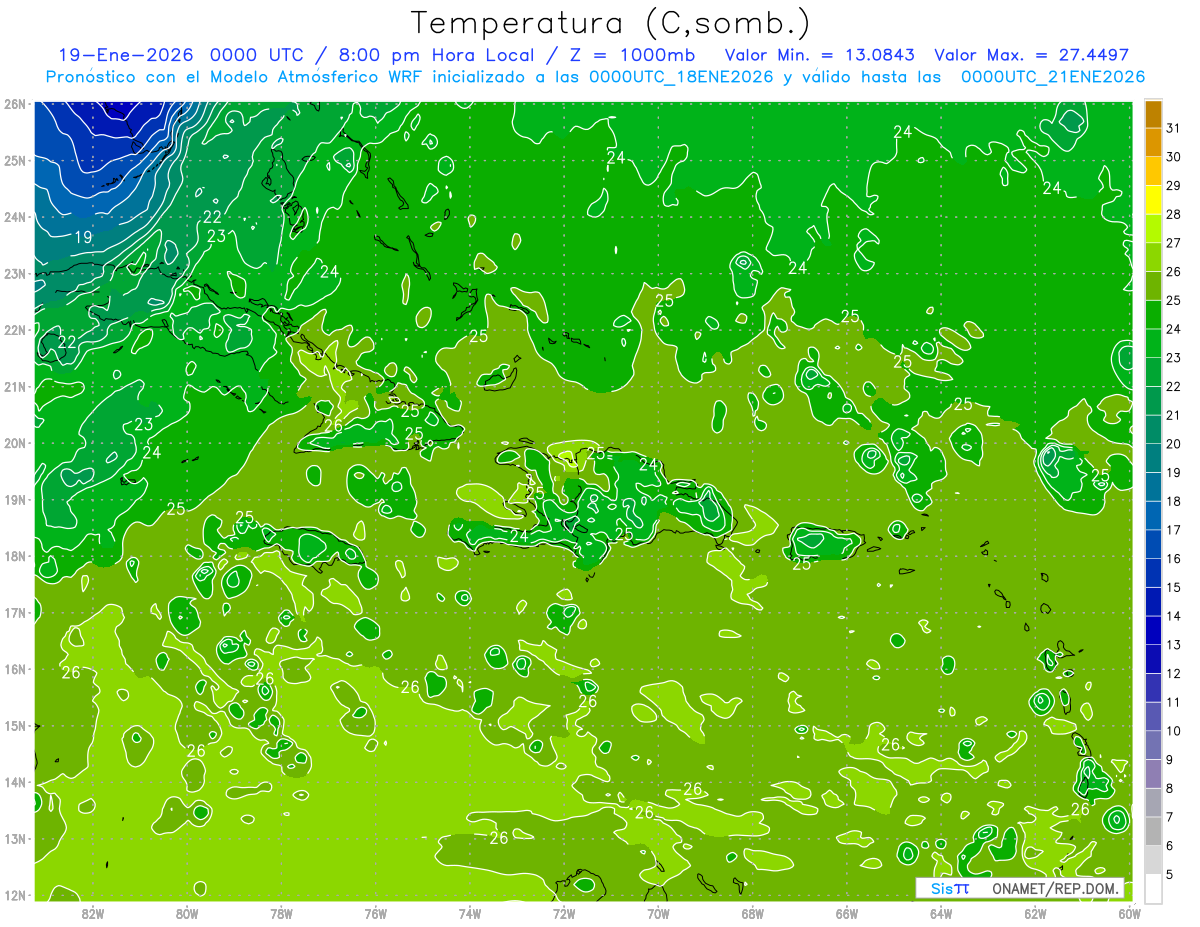Click the "15" value on the color scale

[x=1174, y=587]
